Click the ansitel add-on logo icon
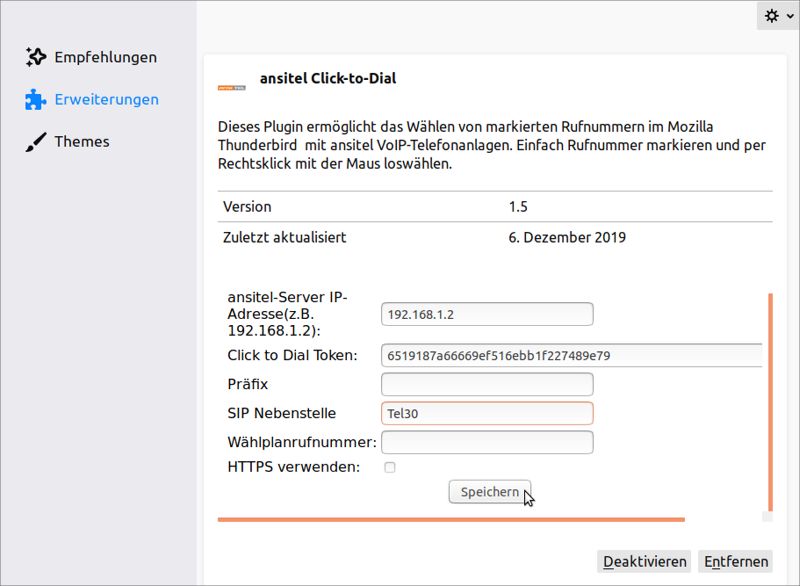This screenshot has height=586, width=800. [232, 87]
